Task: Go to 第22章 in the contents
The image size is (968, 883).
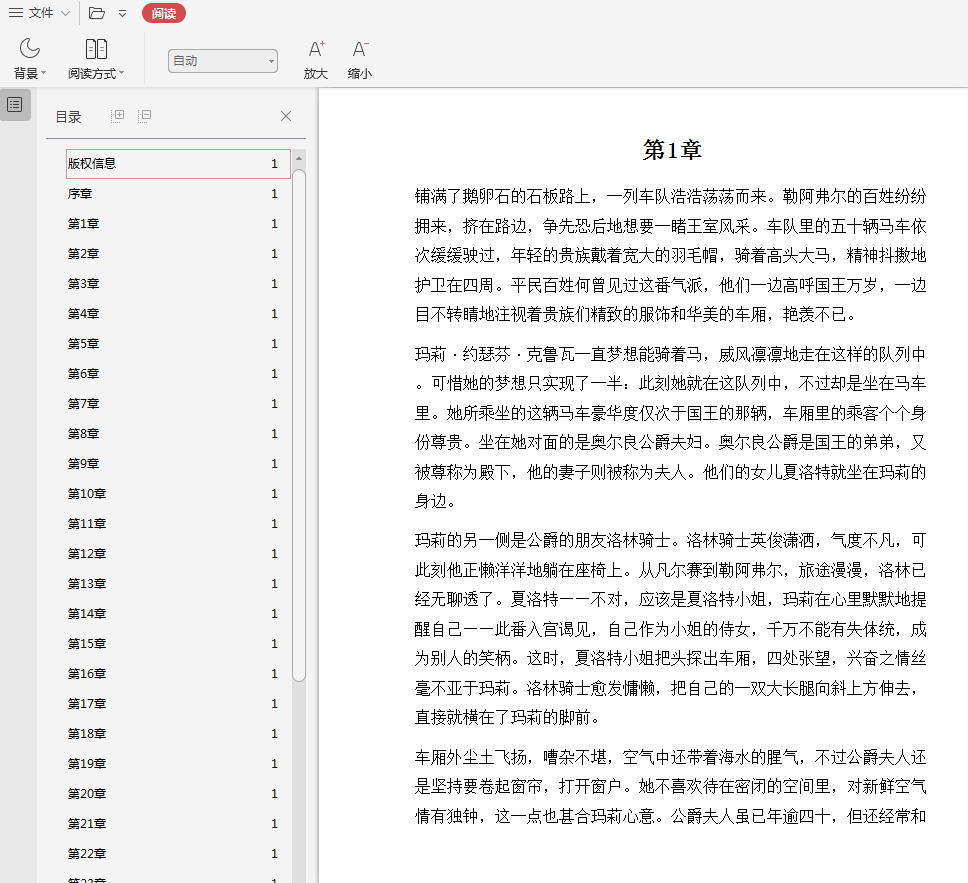Action: tap(178, 854)
